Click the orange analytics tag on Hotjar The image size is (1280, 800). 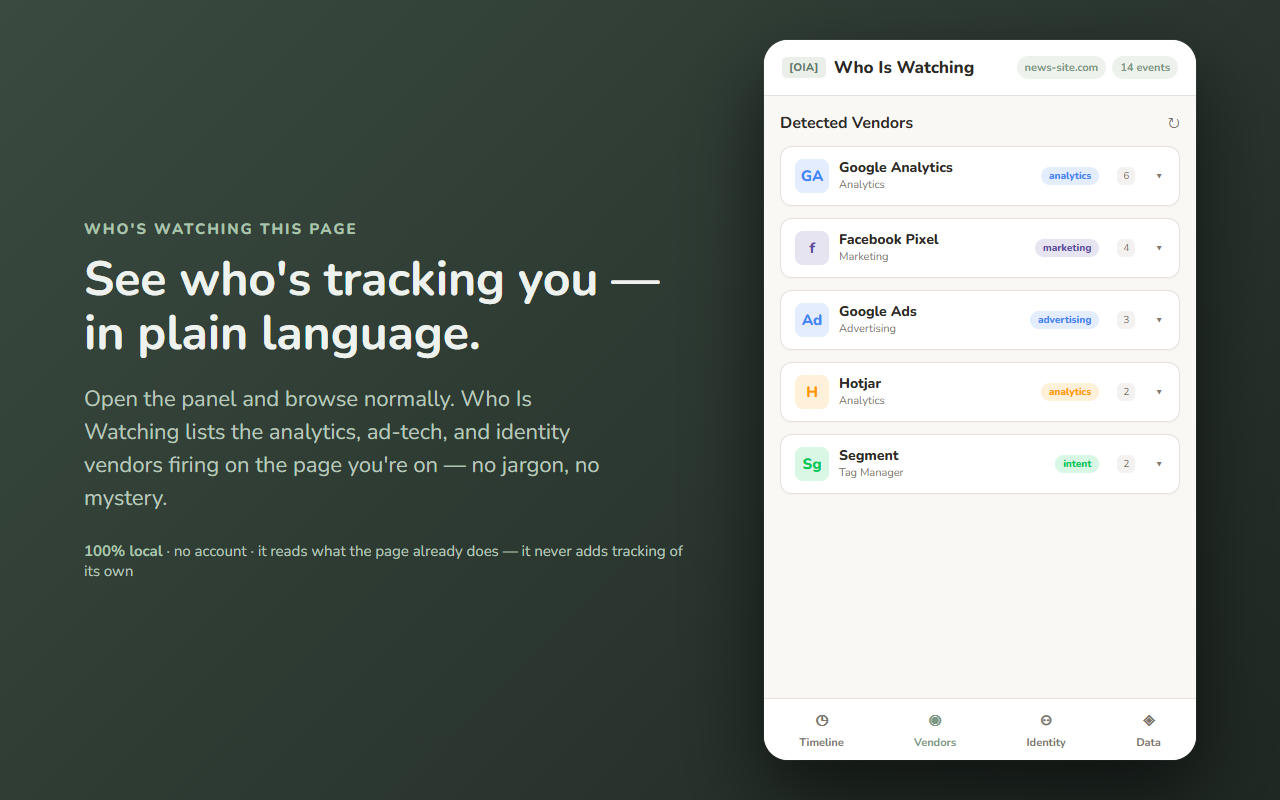(x=1070, y=392)
